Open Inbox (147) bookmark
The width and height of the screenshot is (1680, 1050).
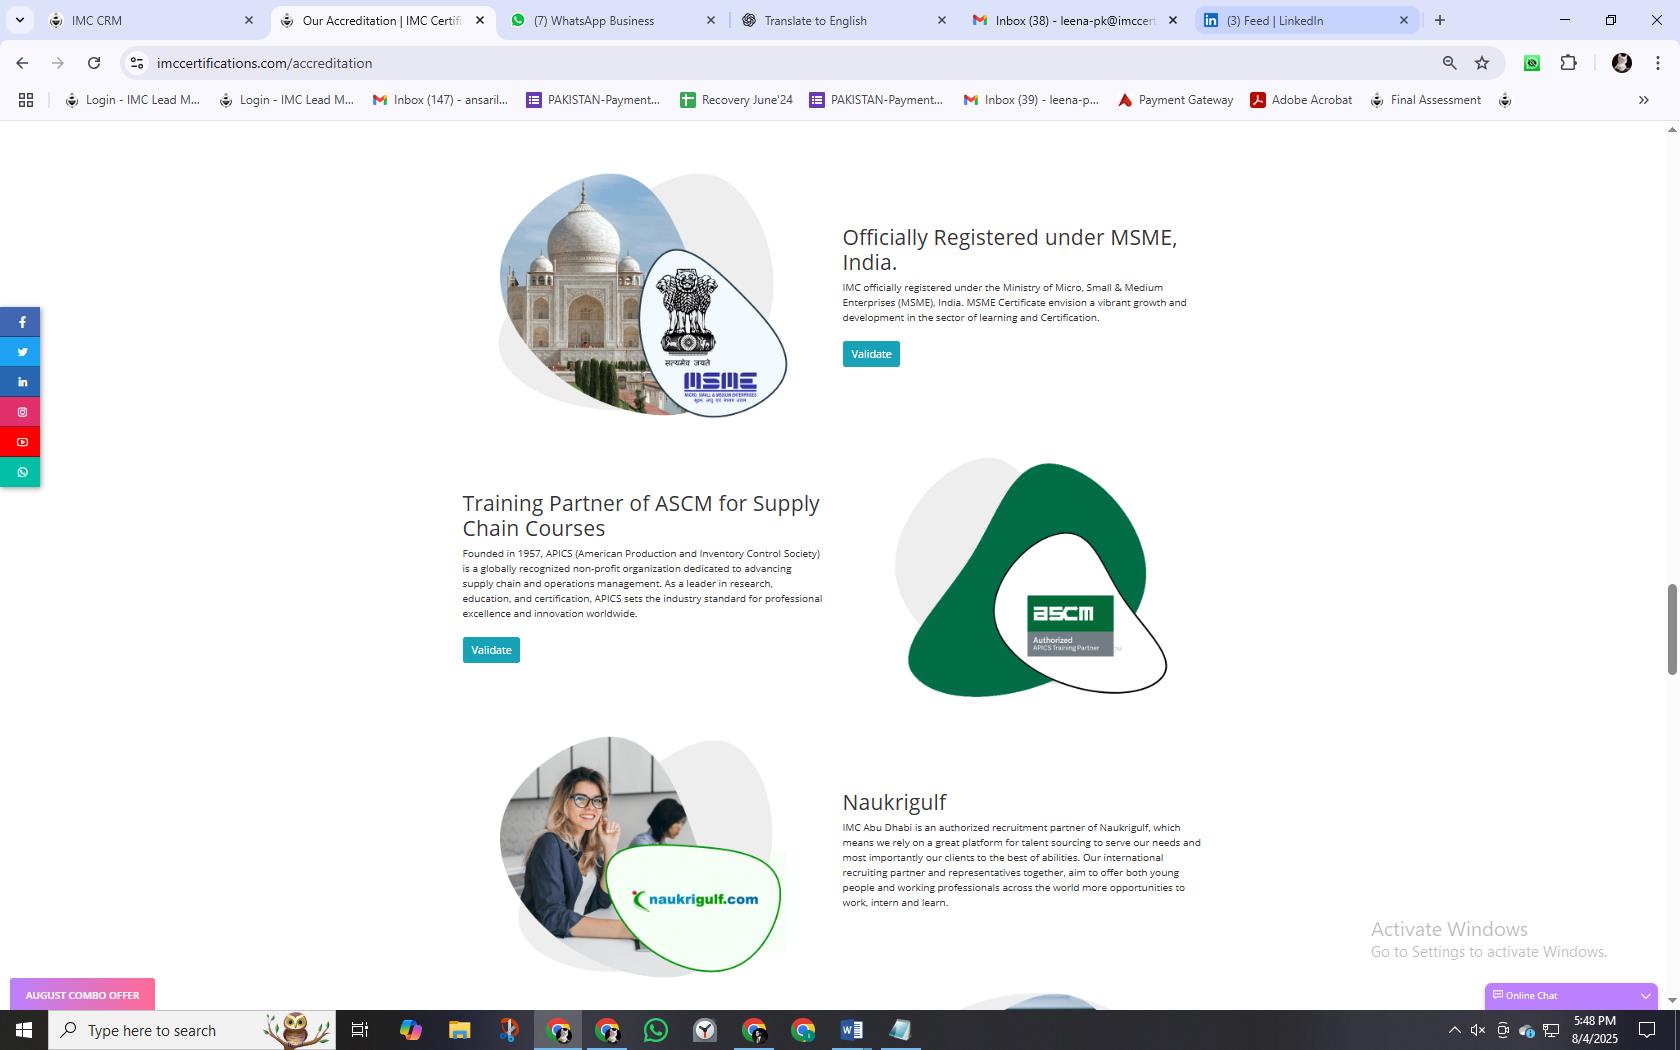[x=440, y=100]
